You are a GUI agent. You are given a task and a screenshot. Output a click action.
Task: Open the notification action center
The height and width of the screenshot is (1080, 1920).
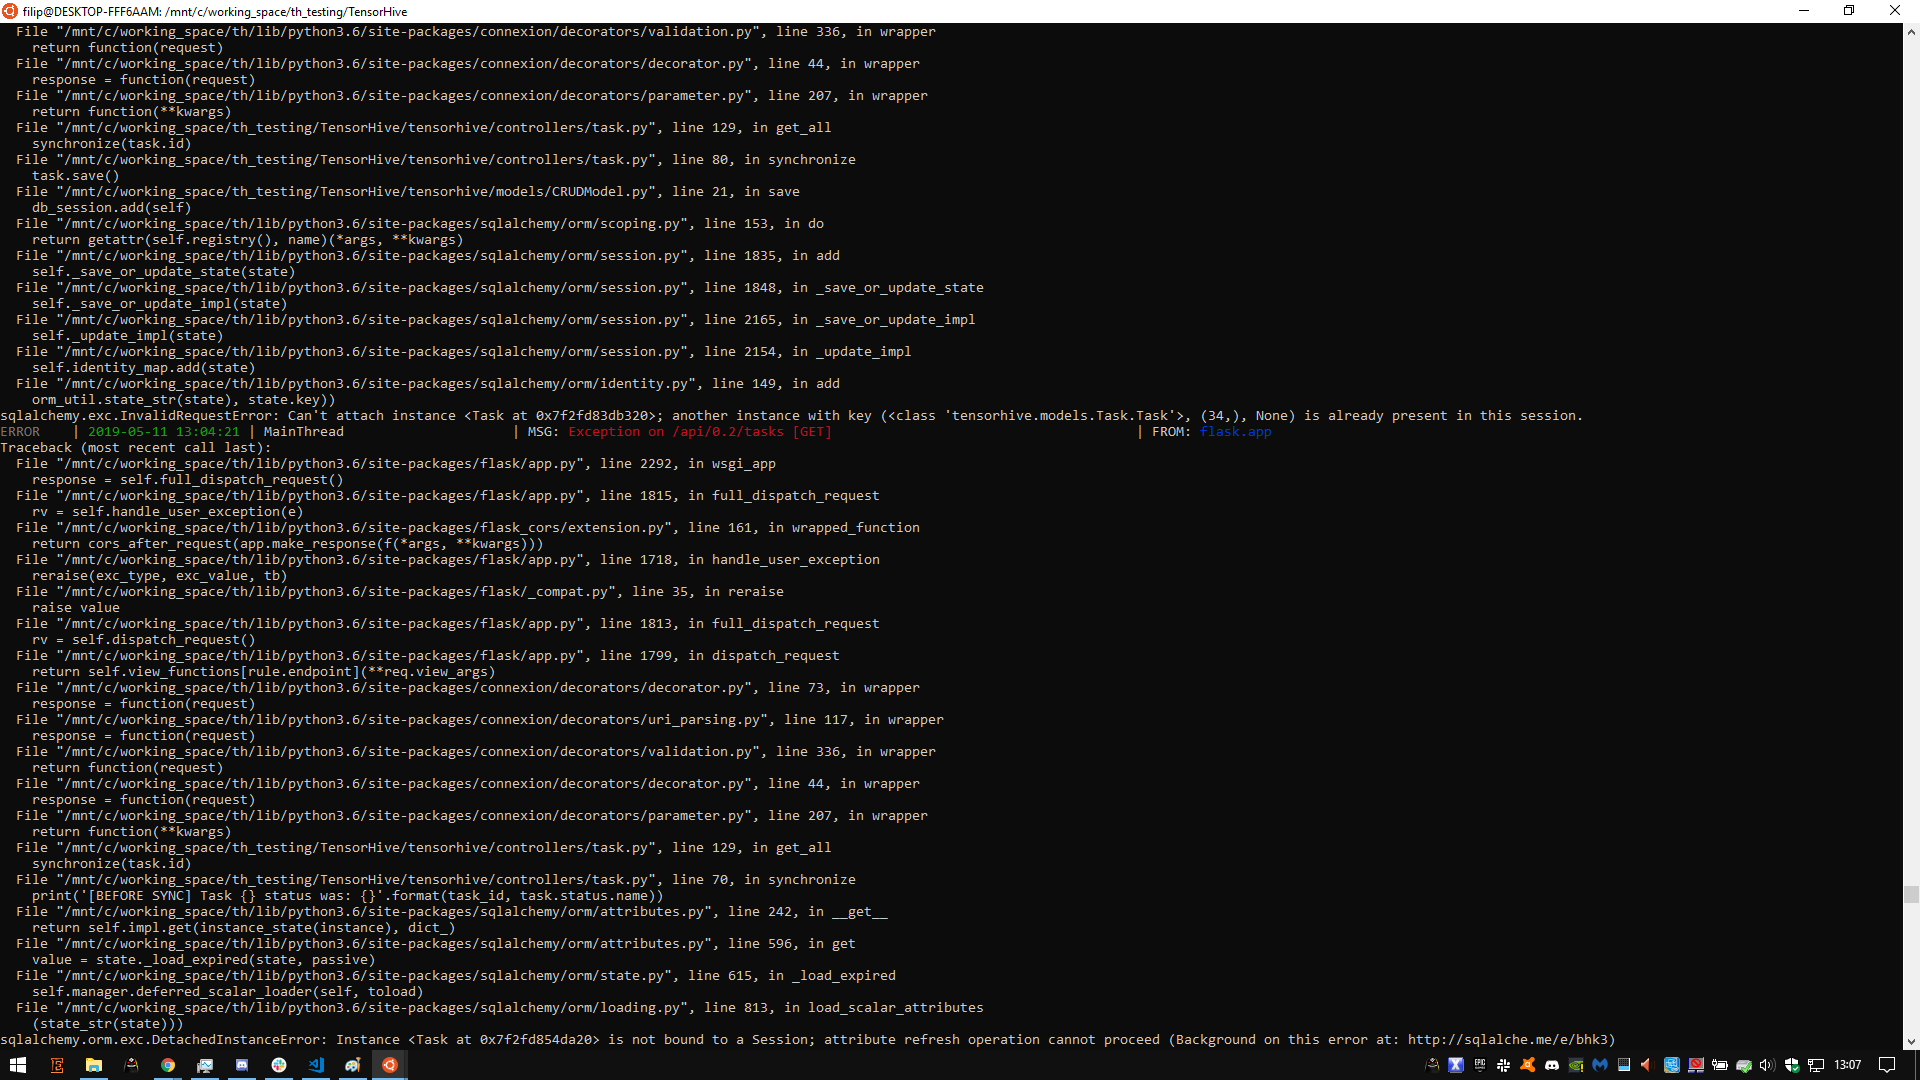tap(1887, 1065)
